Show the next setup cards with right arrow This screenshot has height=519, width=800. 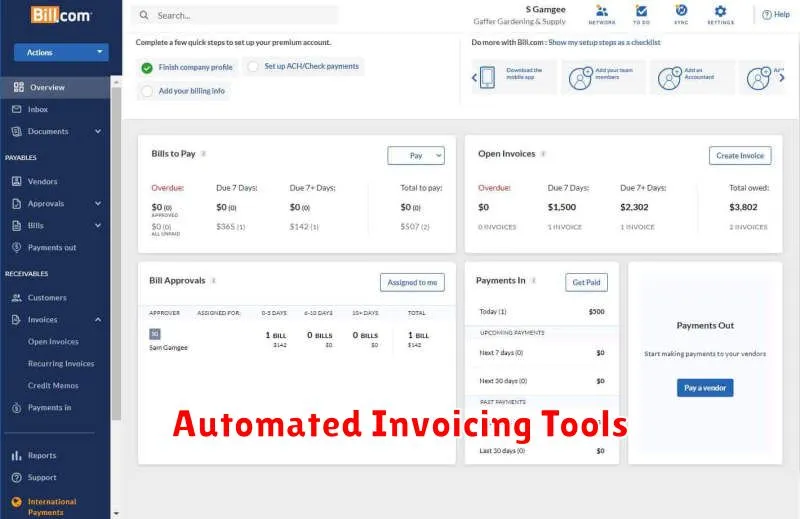point(782,78)
